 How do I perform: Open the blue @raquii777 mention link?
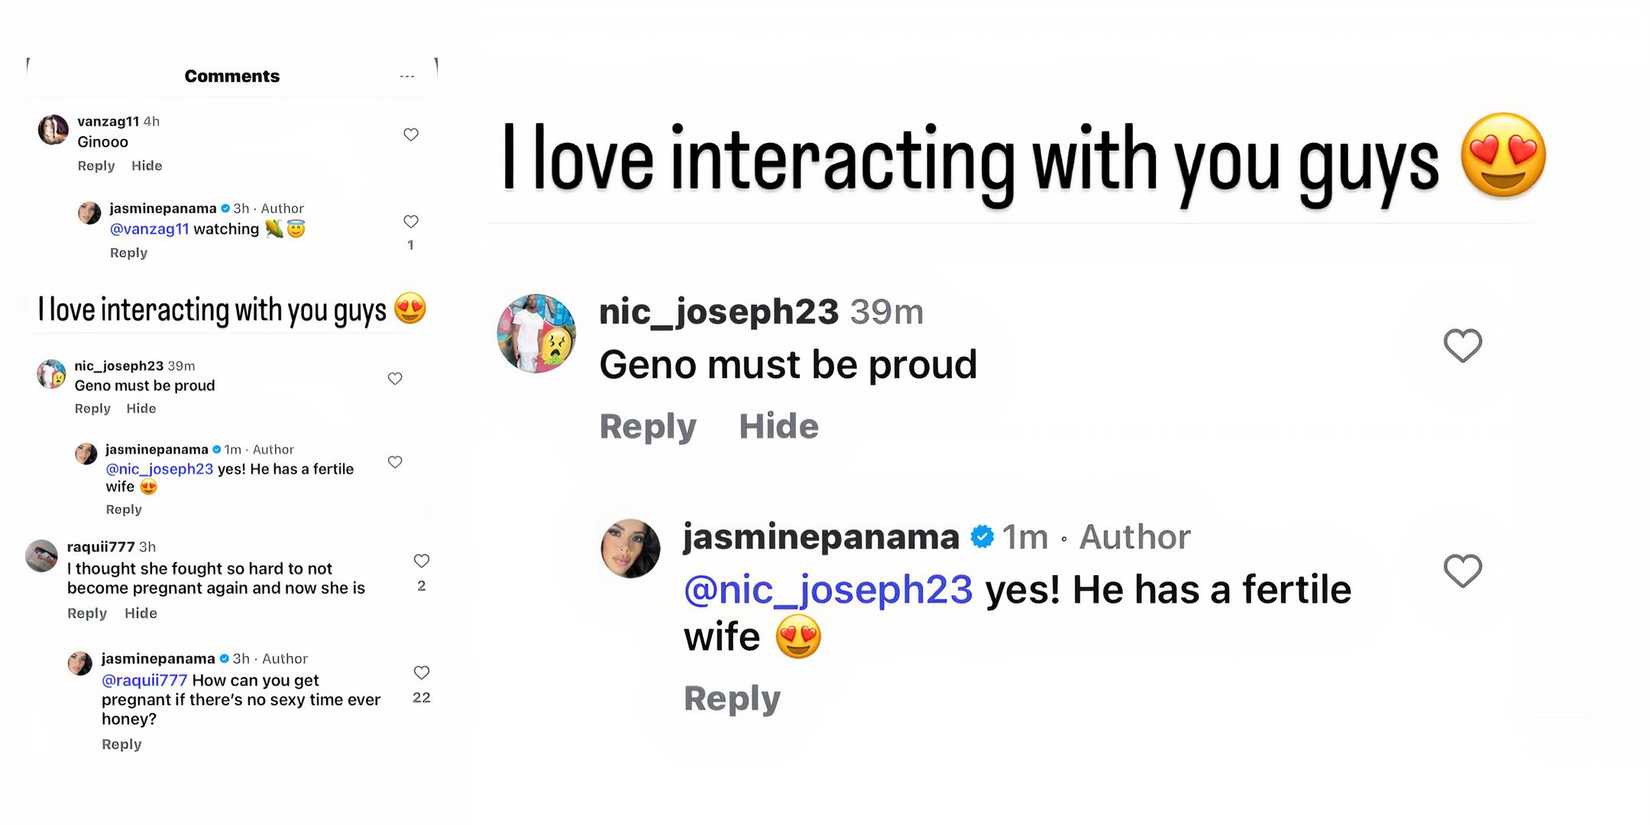click(144, 680)
